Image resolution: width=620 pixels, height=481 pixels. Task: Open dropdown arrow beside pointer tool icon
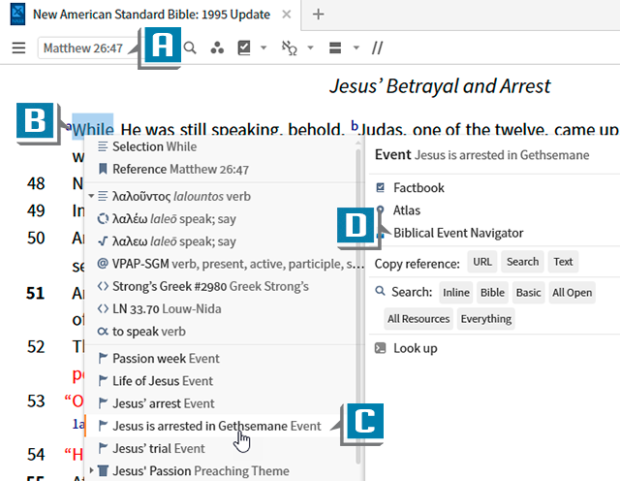point(311,47)
